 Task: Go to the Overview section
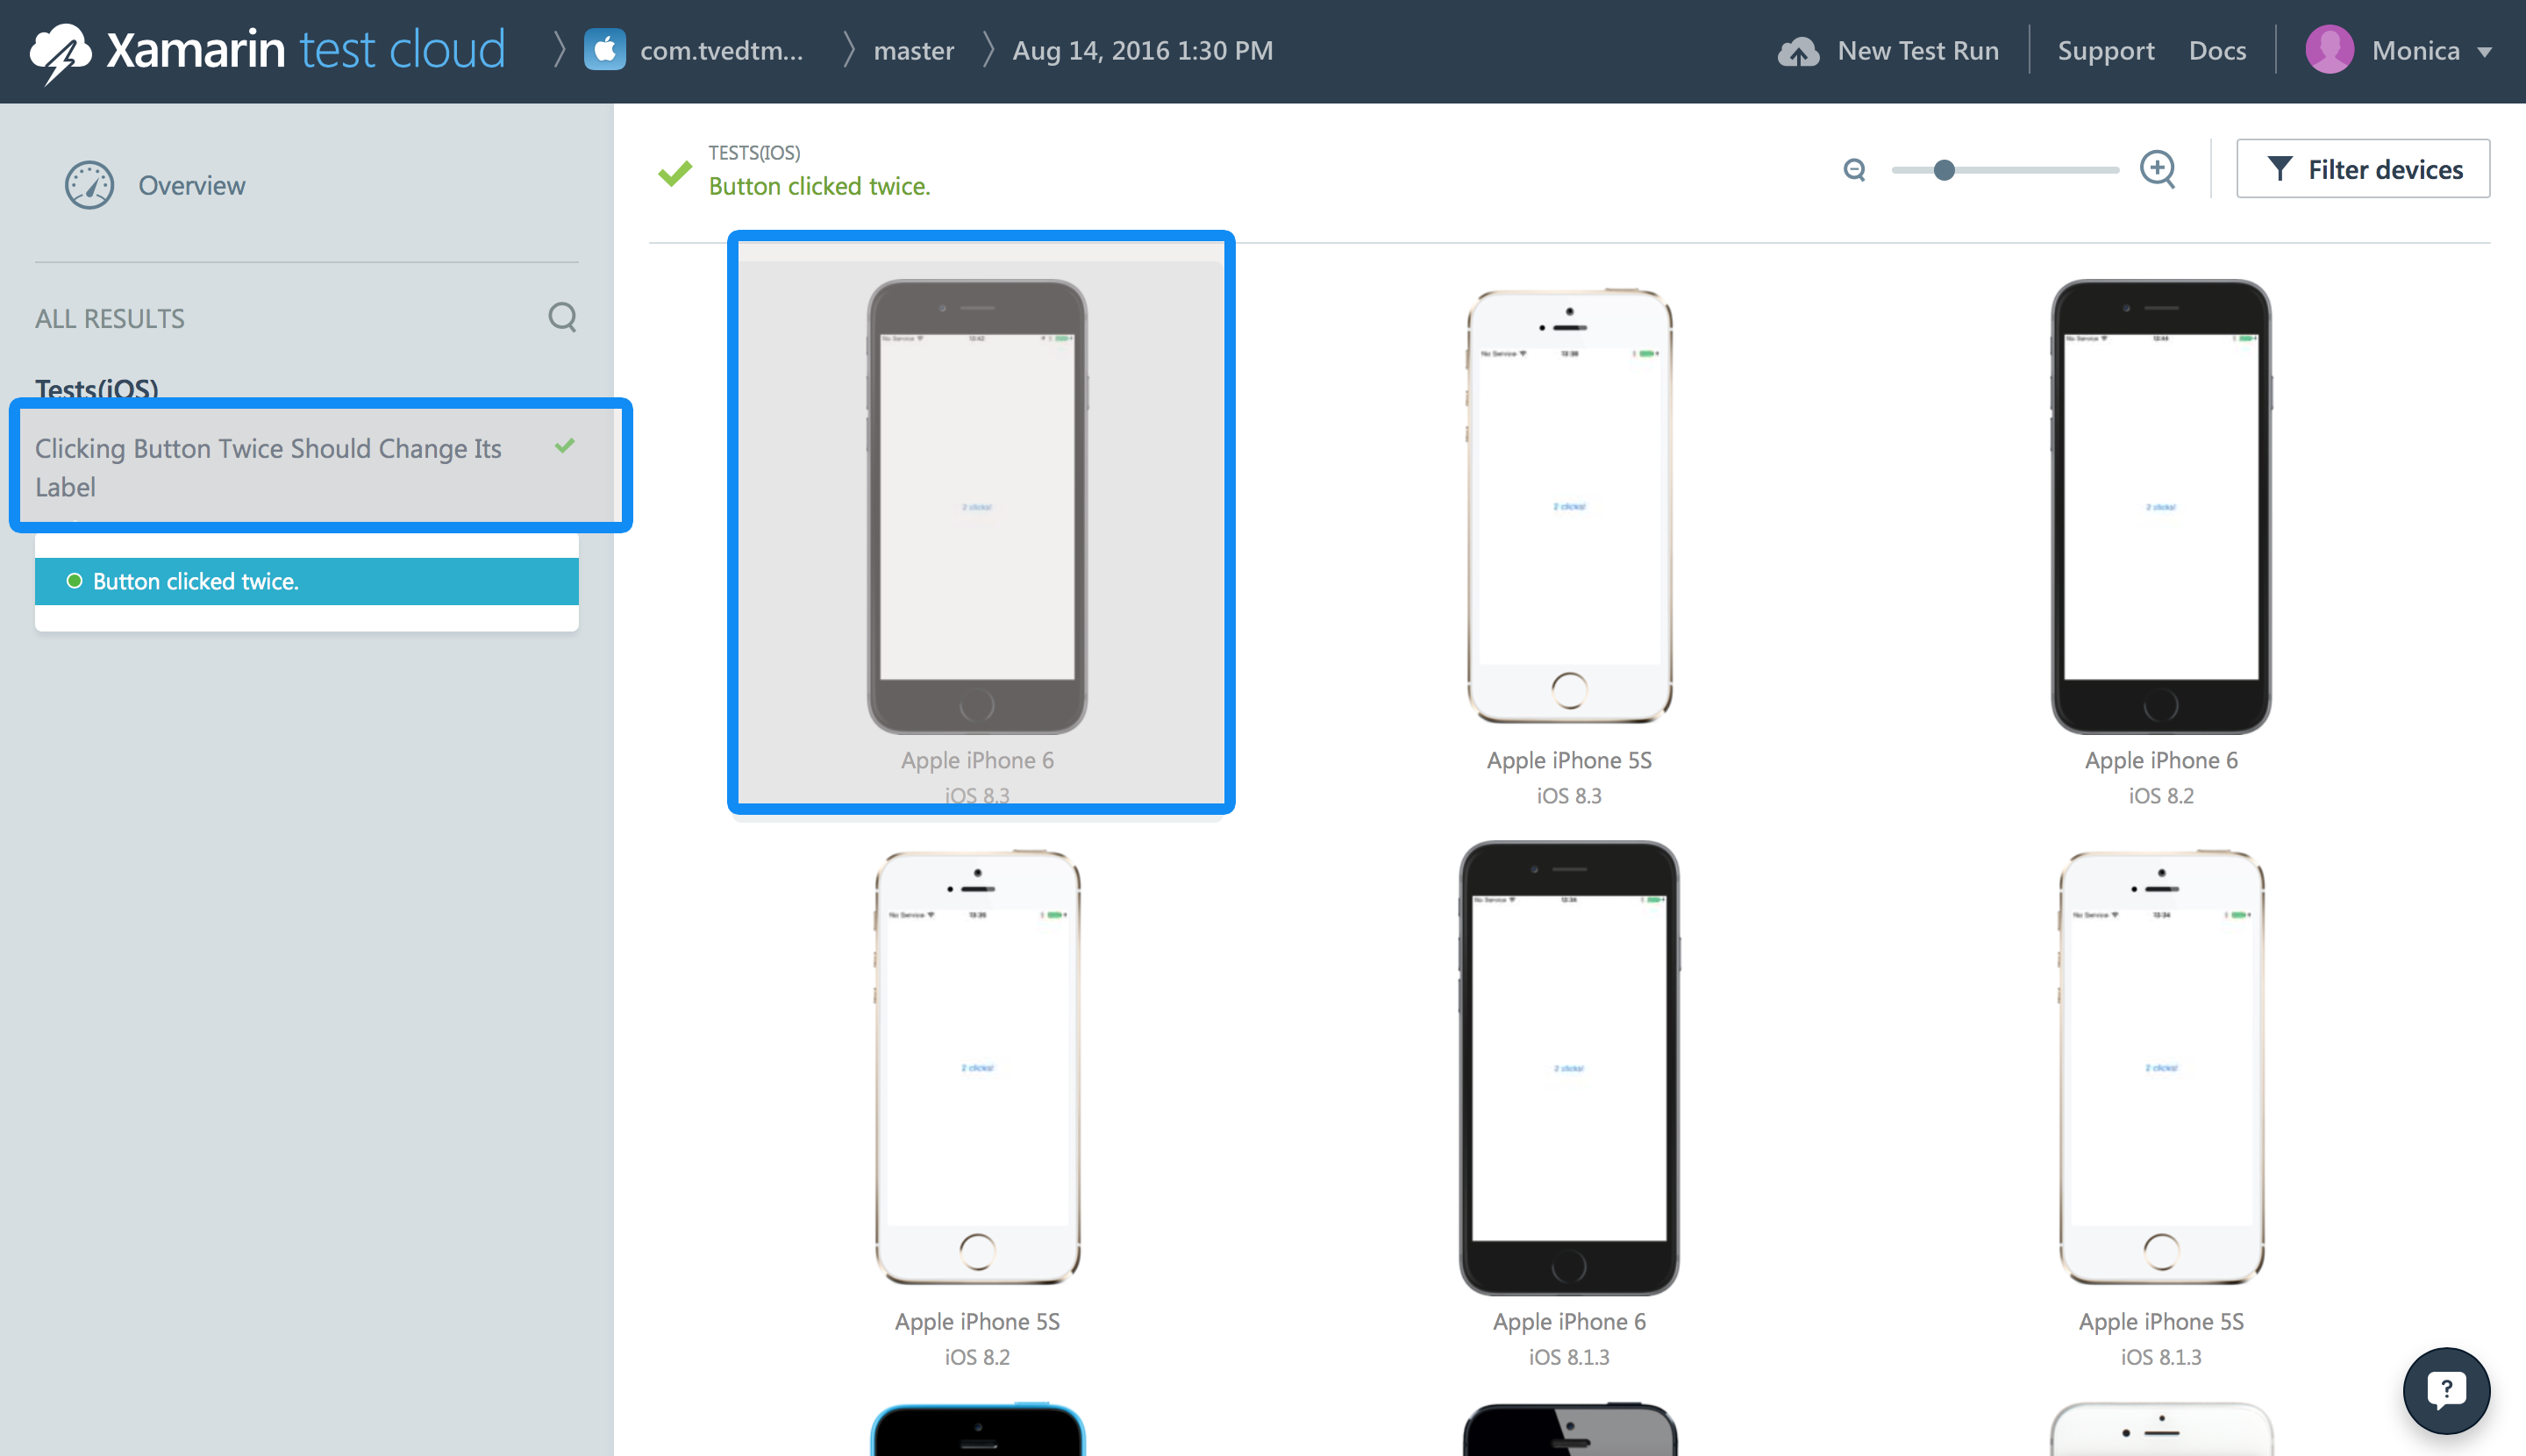coord(191,186)
